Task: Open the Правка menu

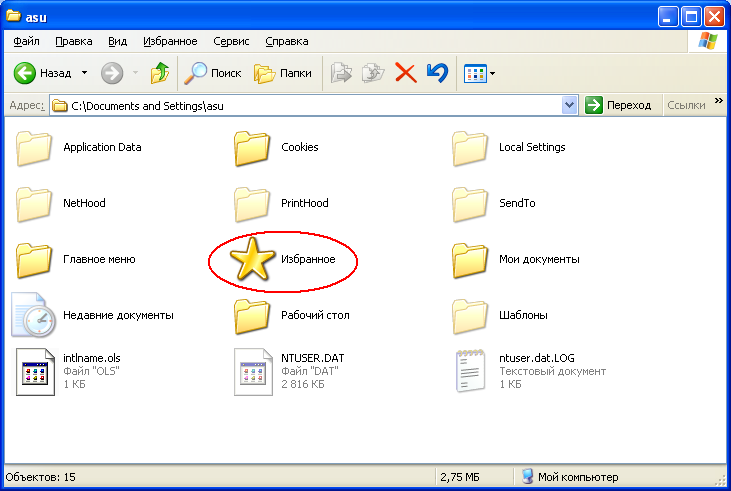Action: [x=74, y=41]
